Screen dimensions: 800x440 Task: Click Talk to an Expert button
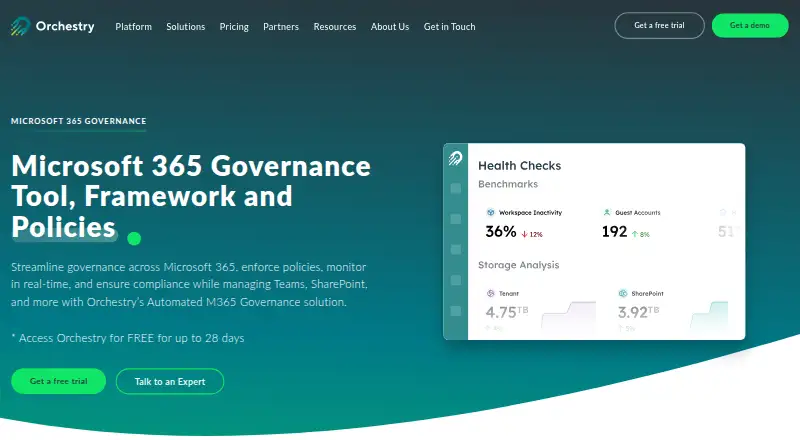coord(170,381)
